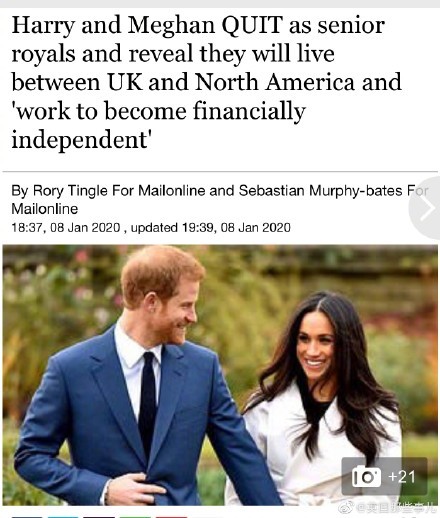Open the main Harry and Meghan photo
The width and height of the screenshot is (440, 518).
click(x=220, y=375)
